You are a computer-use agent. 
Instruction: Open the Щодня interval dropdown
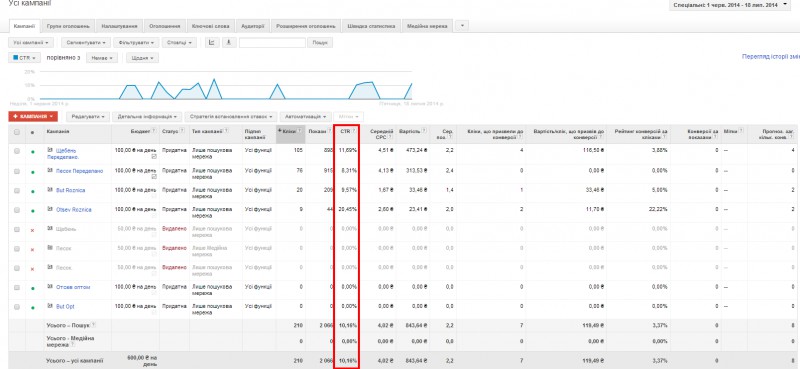(x=142, y=58)
